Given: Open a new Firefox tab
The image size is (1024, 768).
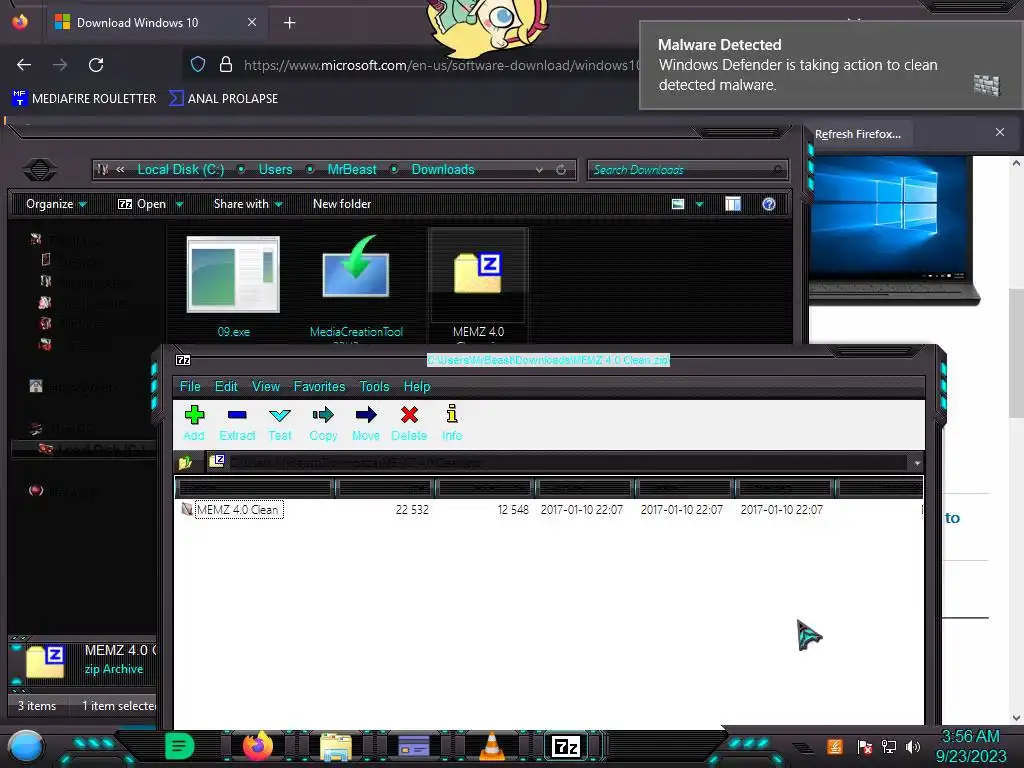Looking at the screenshot, I should click(x=289, y=23).
